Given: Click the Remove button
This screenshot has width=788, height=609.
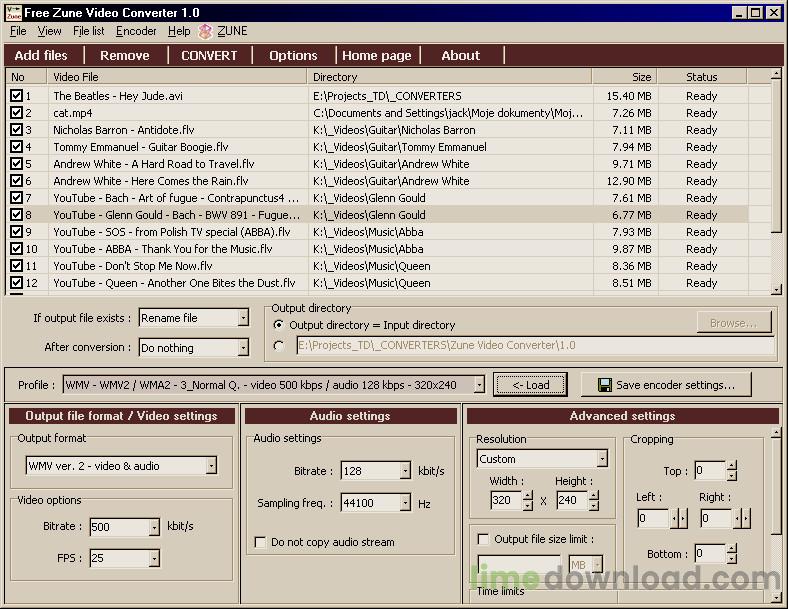Looking at the screenshot, I should point(125,55).
